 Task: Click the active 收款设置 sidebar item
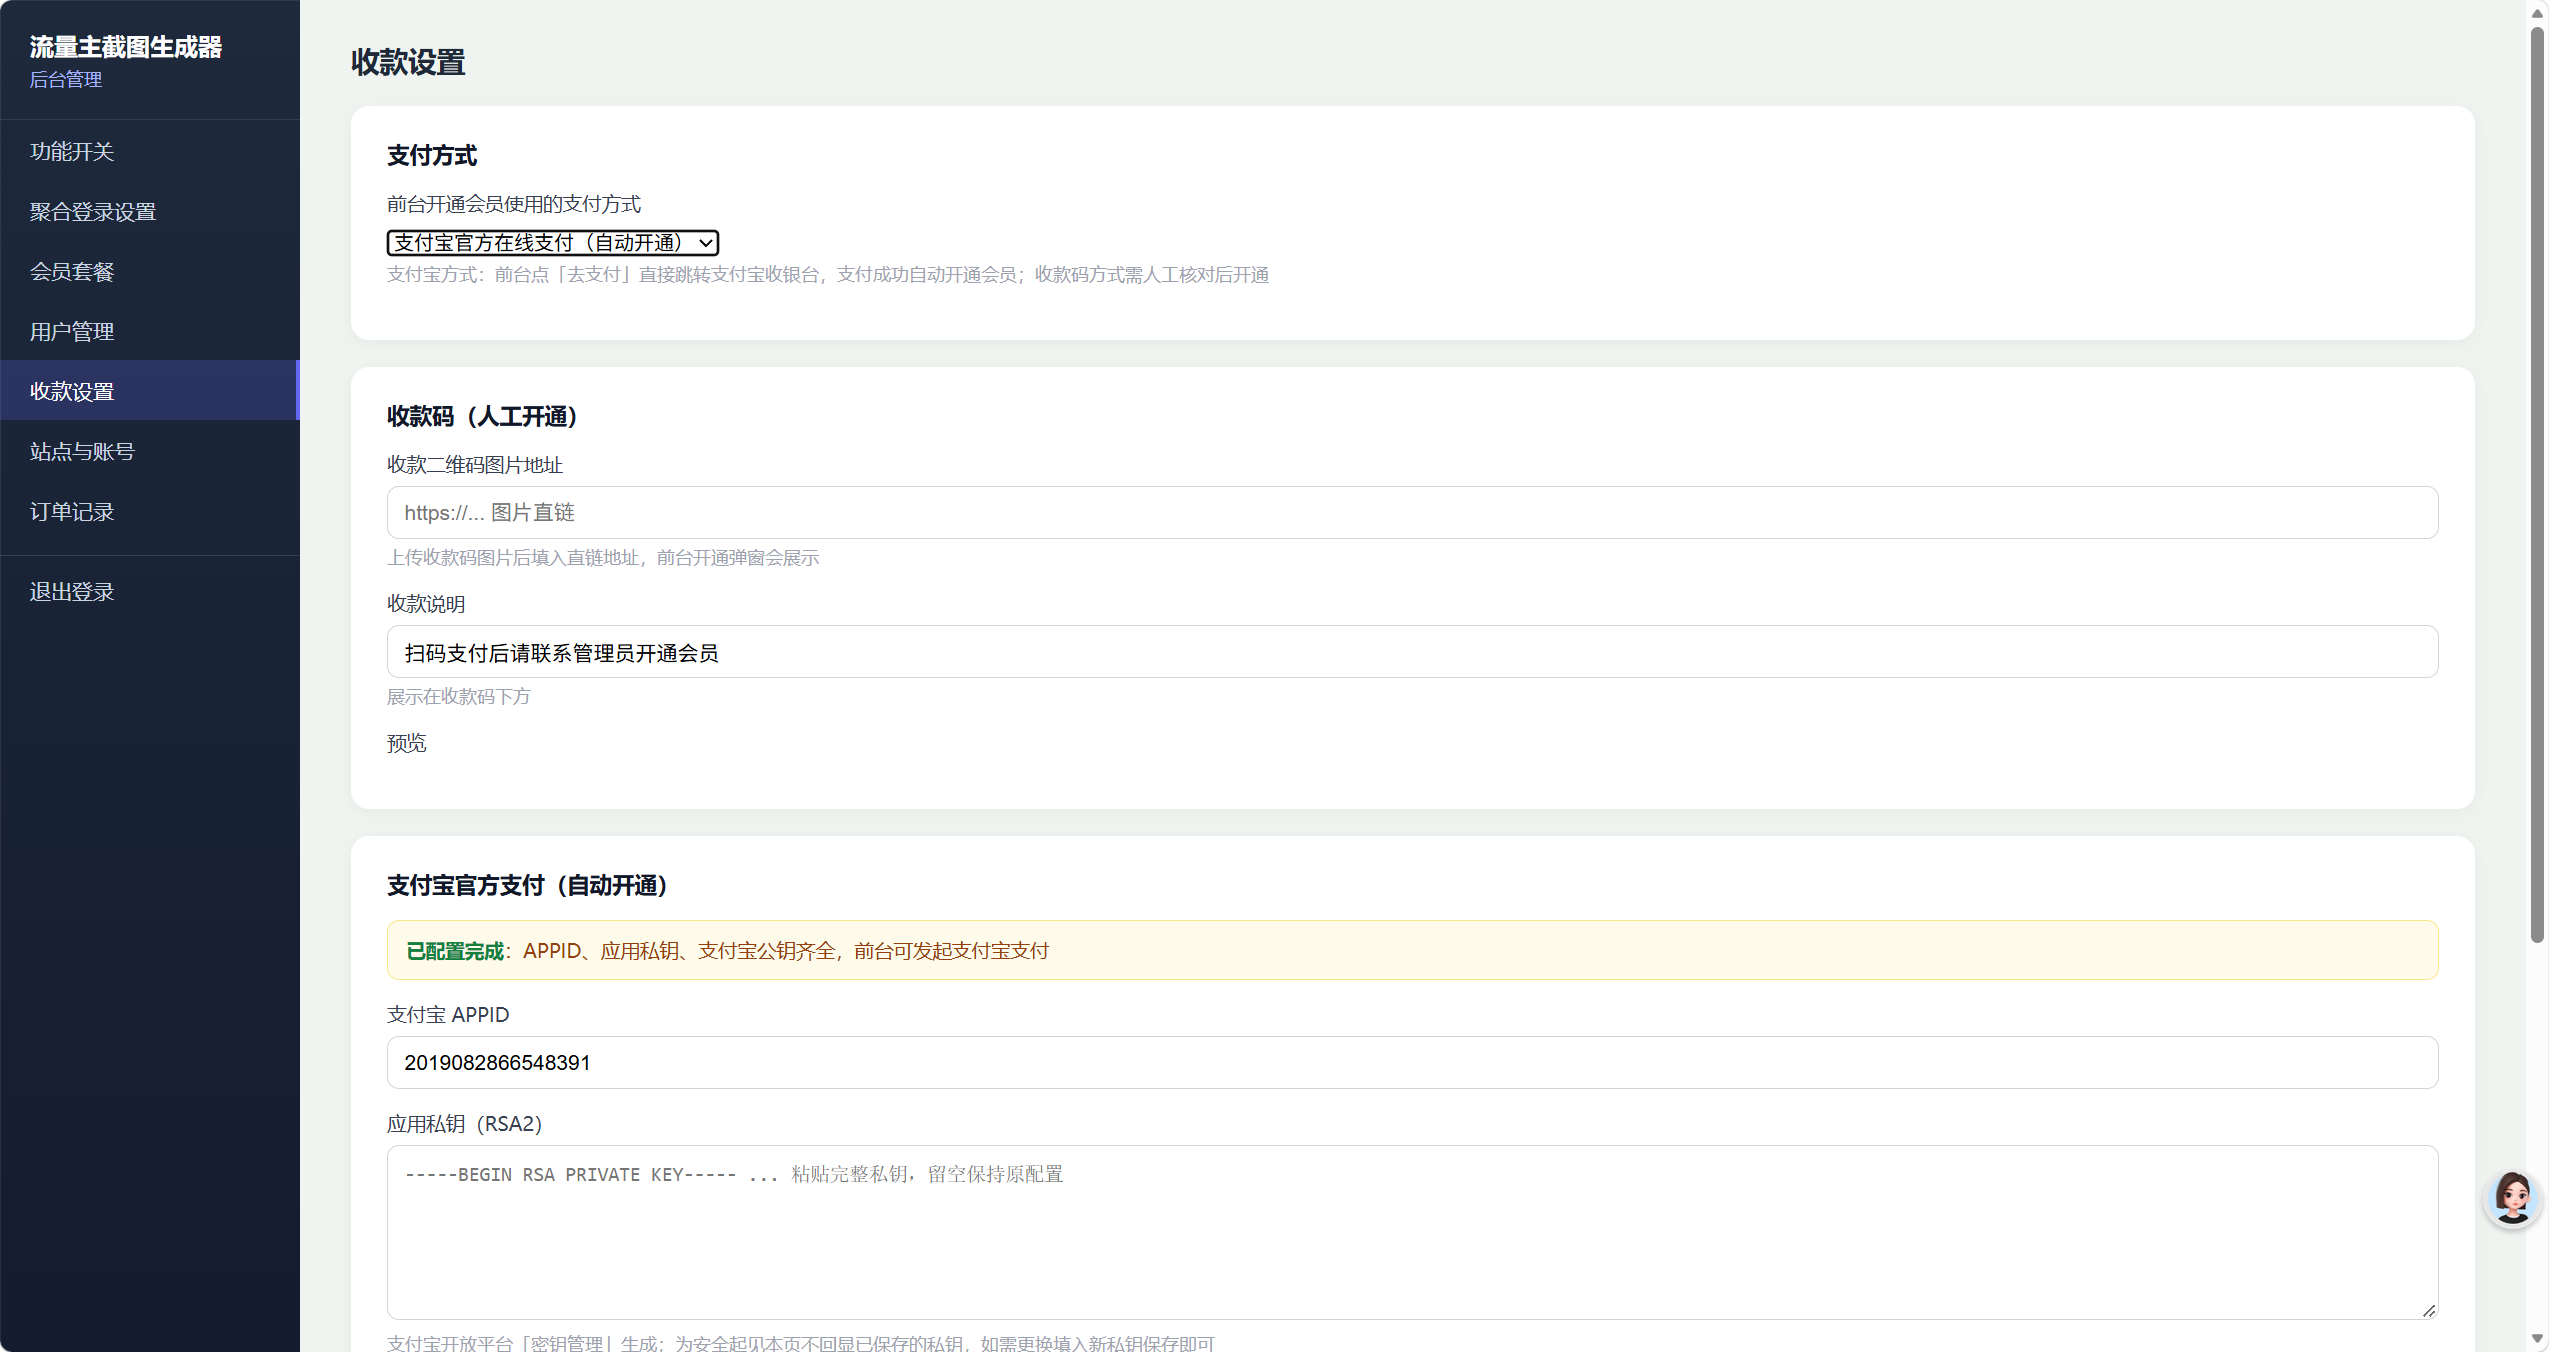[149, 391]
